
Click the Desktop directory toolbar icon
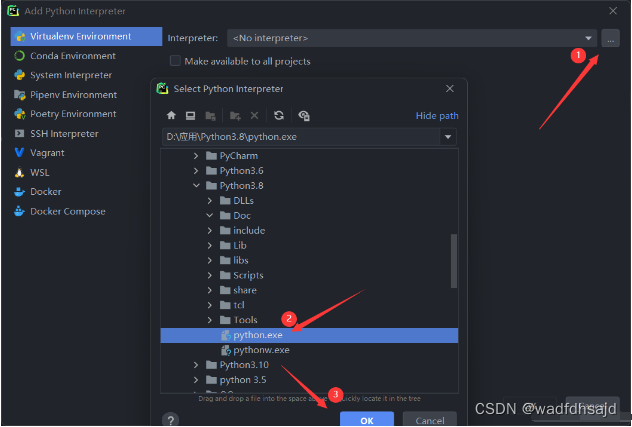click(x=190, y=116)
